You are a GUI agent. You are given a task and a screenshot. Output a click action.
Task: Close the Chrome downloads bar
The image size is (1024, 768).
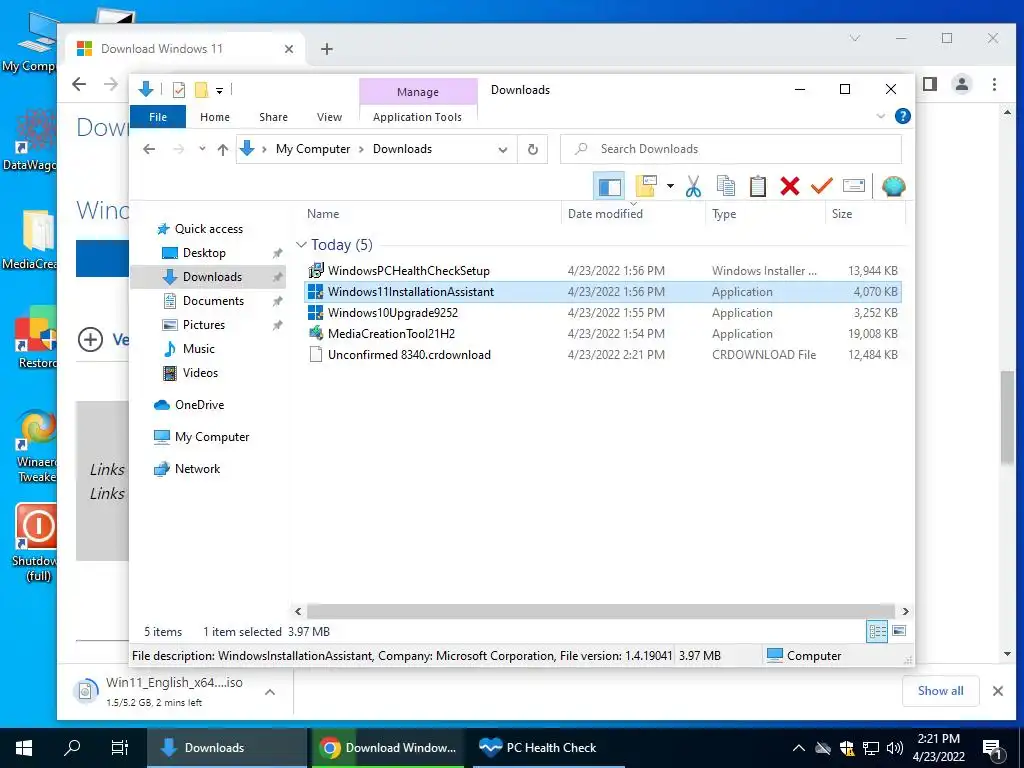[998, 691]
